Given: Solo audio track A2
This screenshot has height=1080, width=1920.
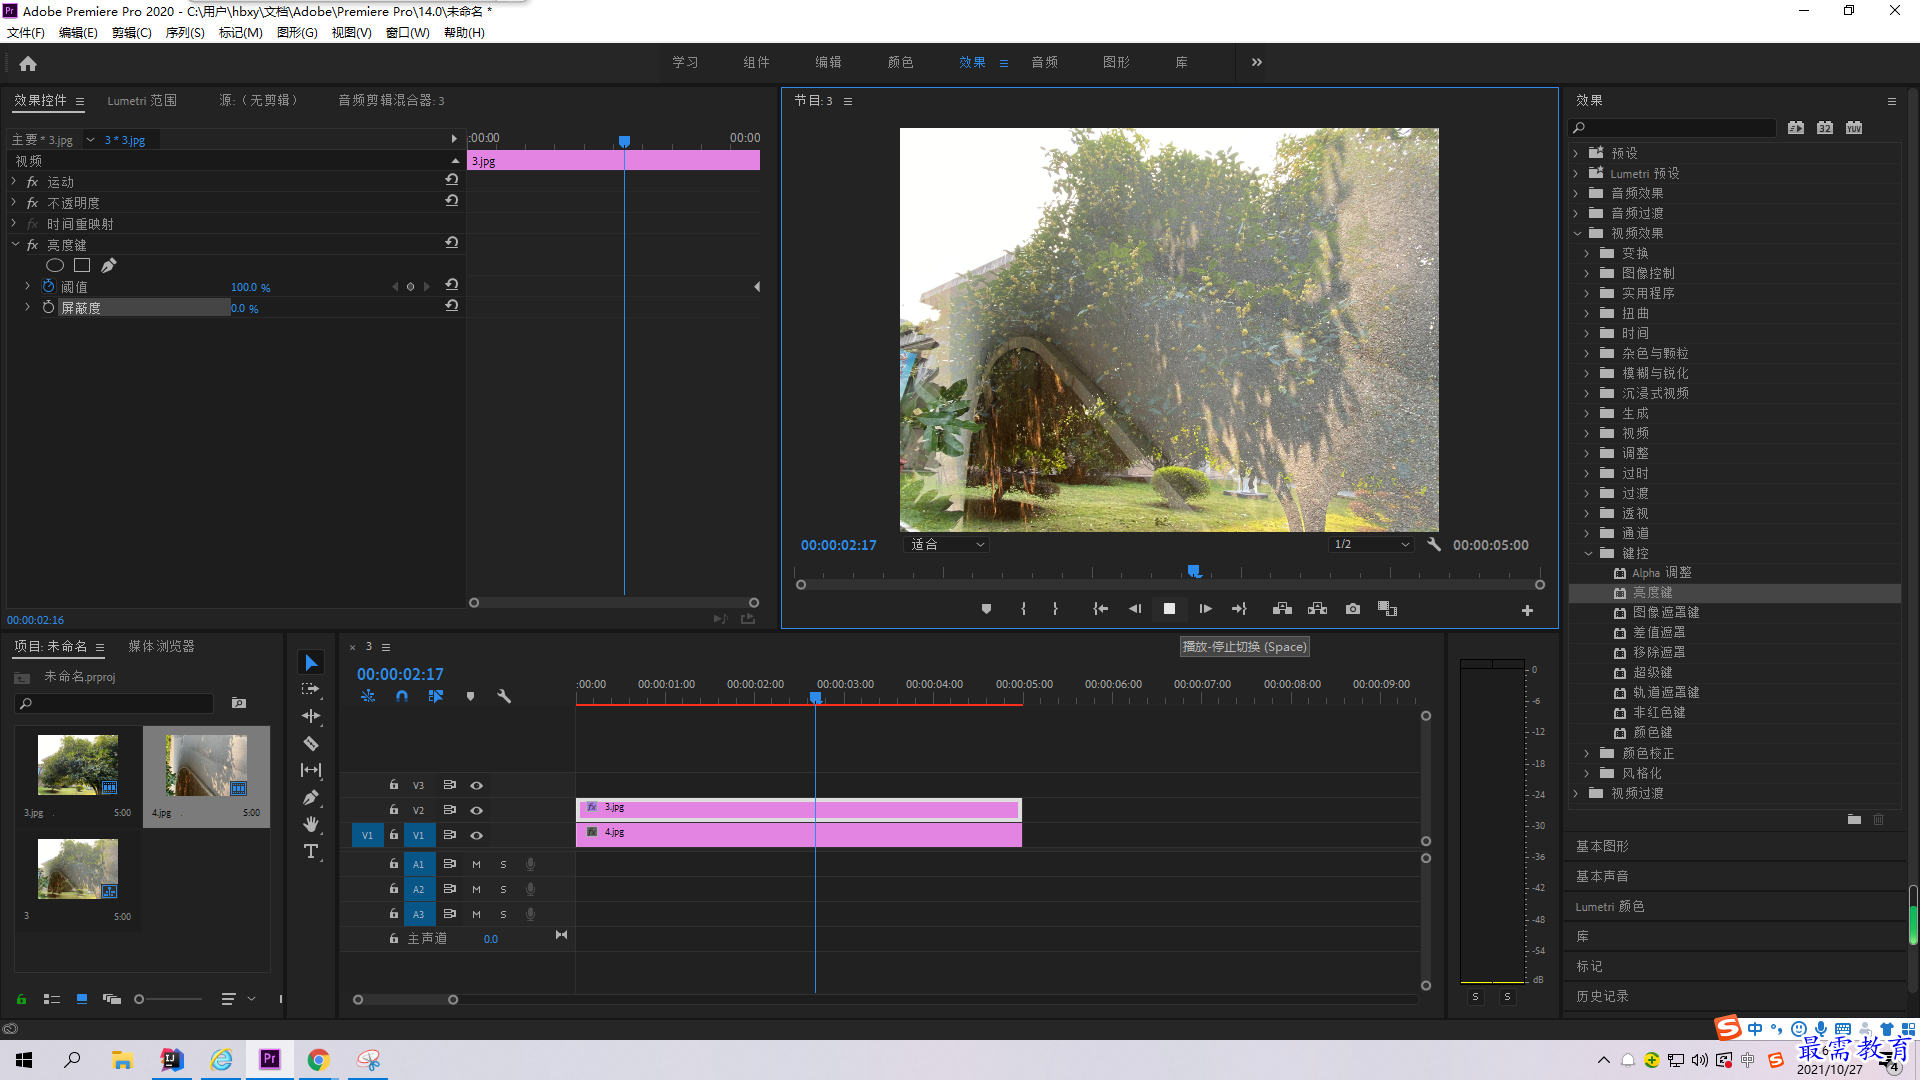Looking at the screenshot, I should (503, 889).
